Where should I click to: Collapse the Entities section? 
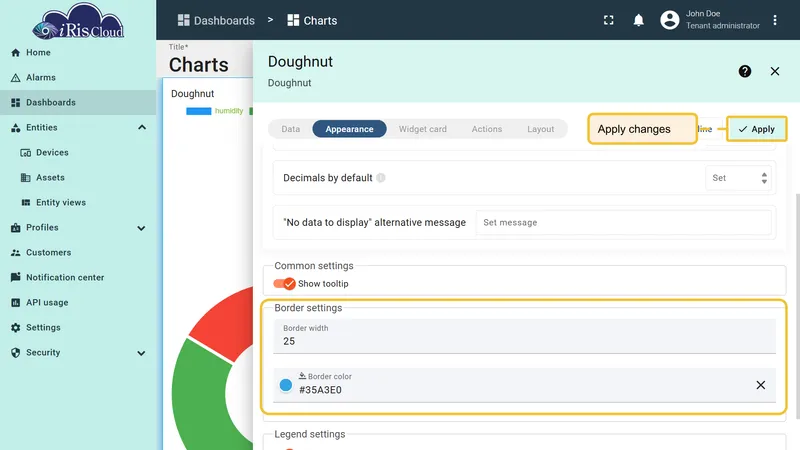(142, 128)
